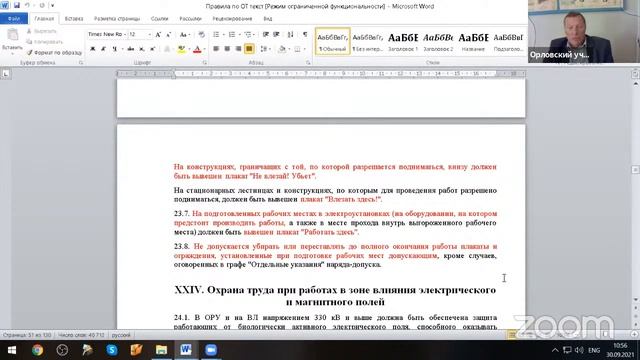Decrease the paragraph indent
Image resolution: width=640 pixels, height=360 pixels.
coord(266,35)
